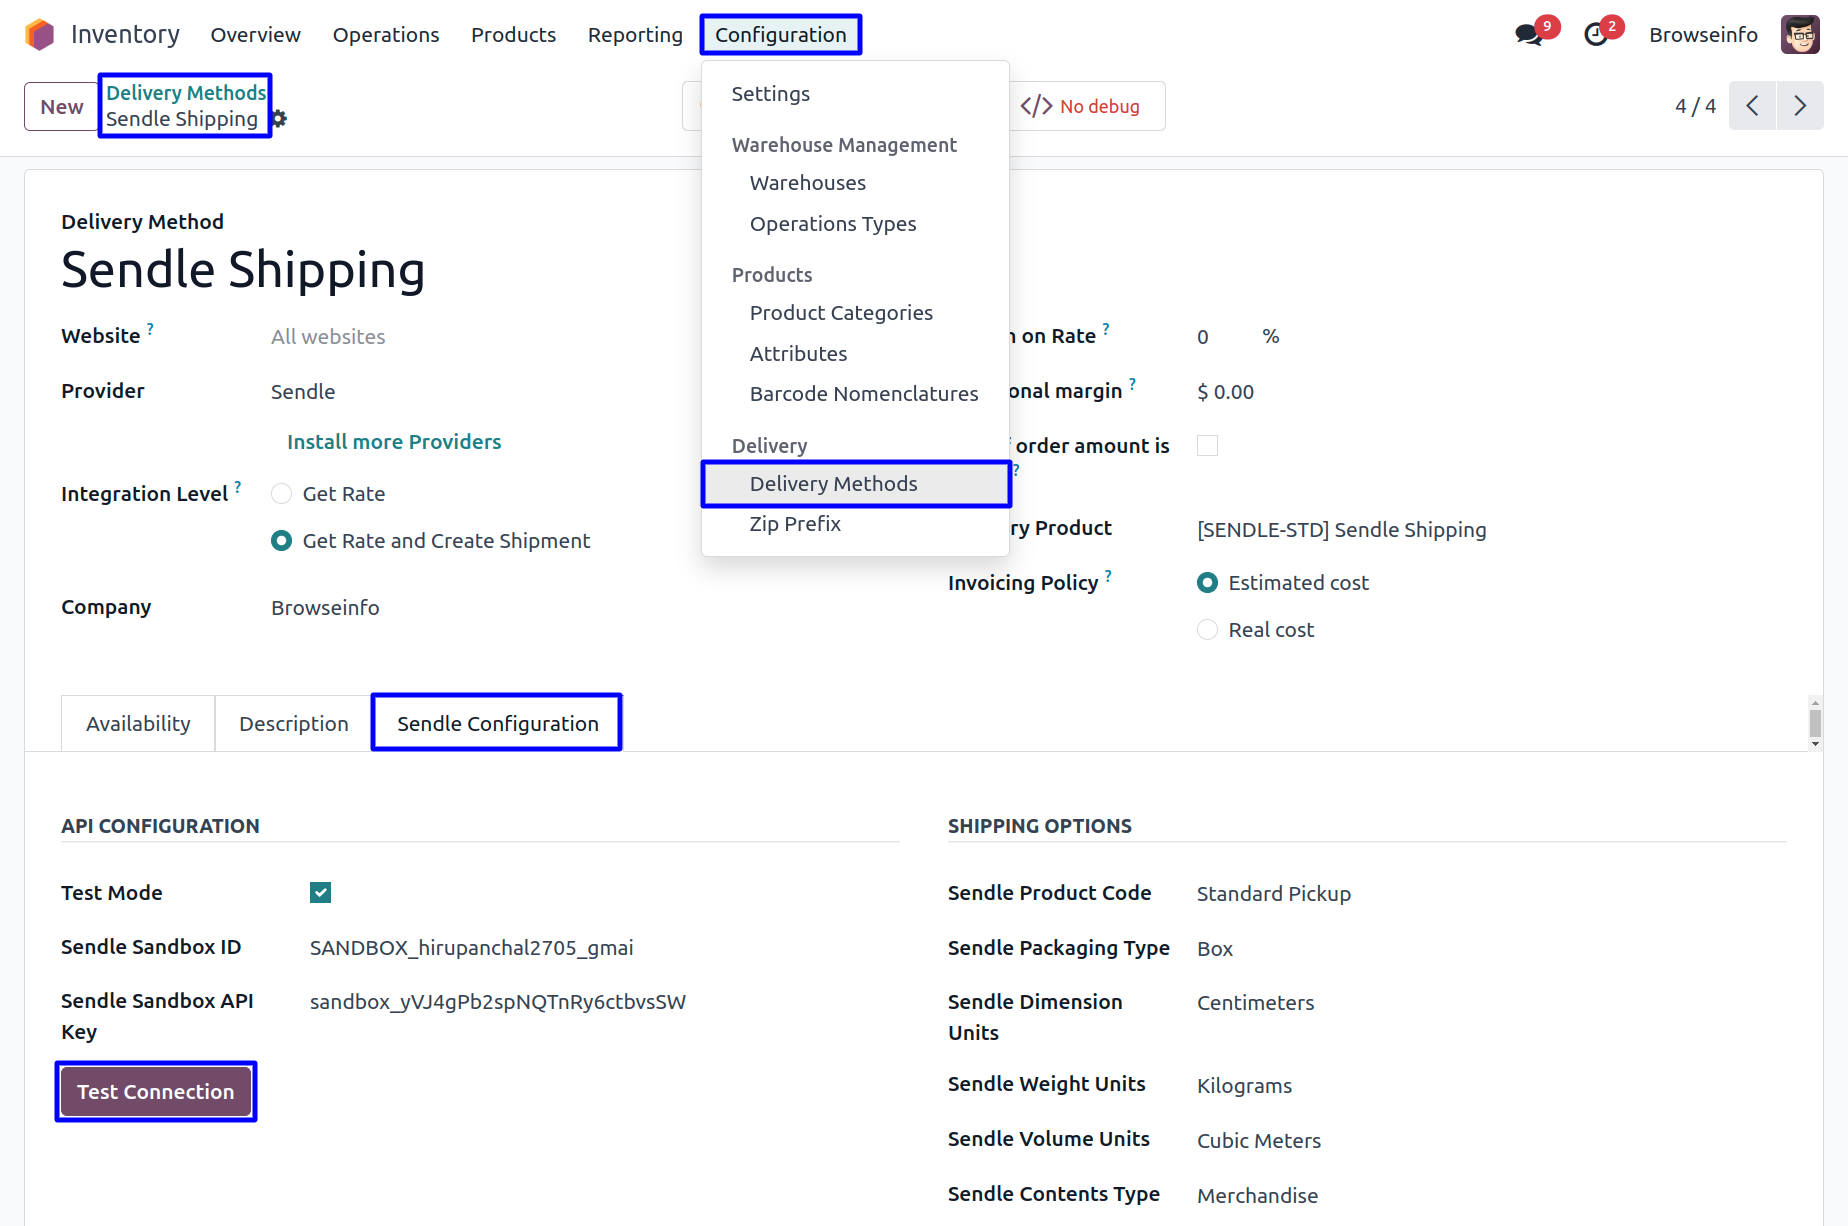
Task: Open the chat messages icon
Action: coord(1528,35)
